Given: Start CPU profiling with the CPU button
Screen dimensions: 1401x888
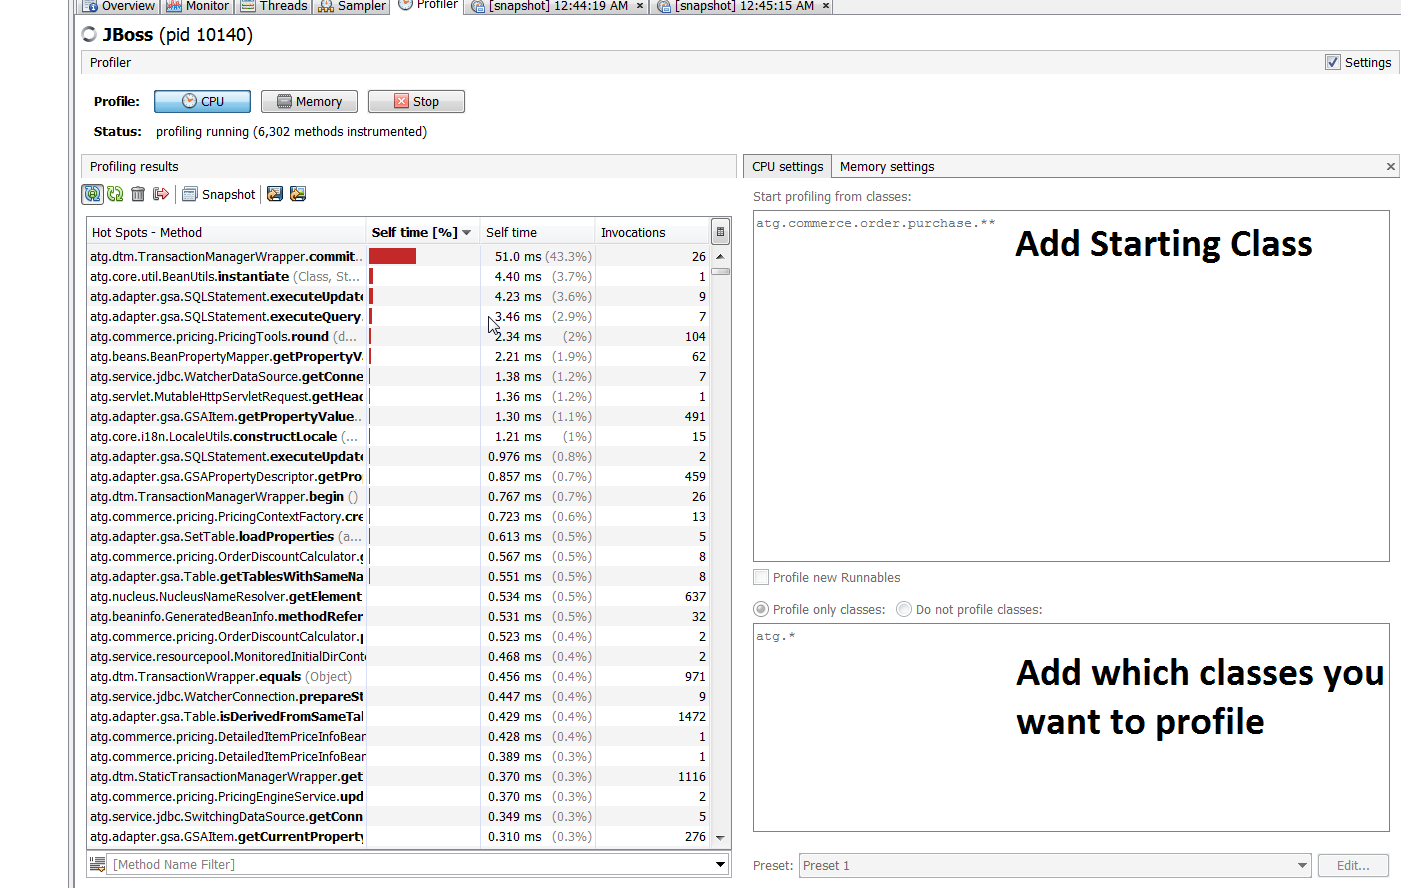Looking at the screenshot, I should (202, 102).
